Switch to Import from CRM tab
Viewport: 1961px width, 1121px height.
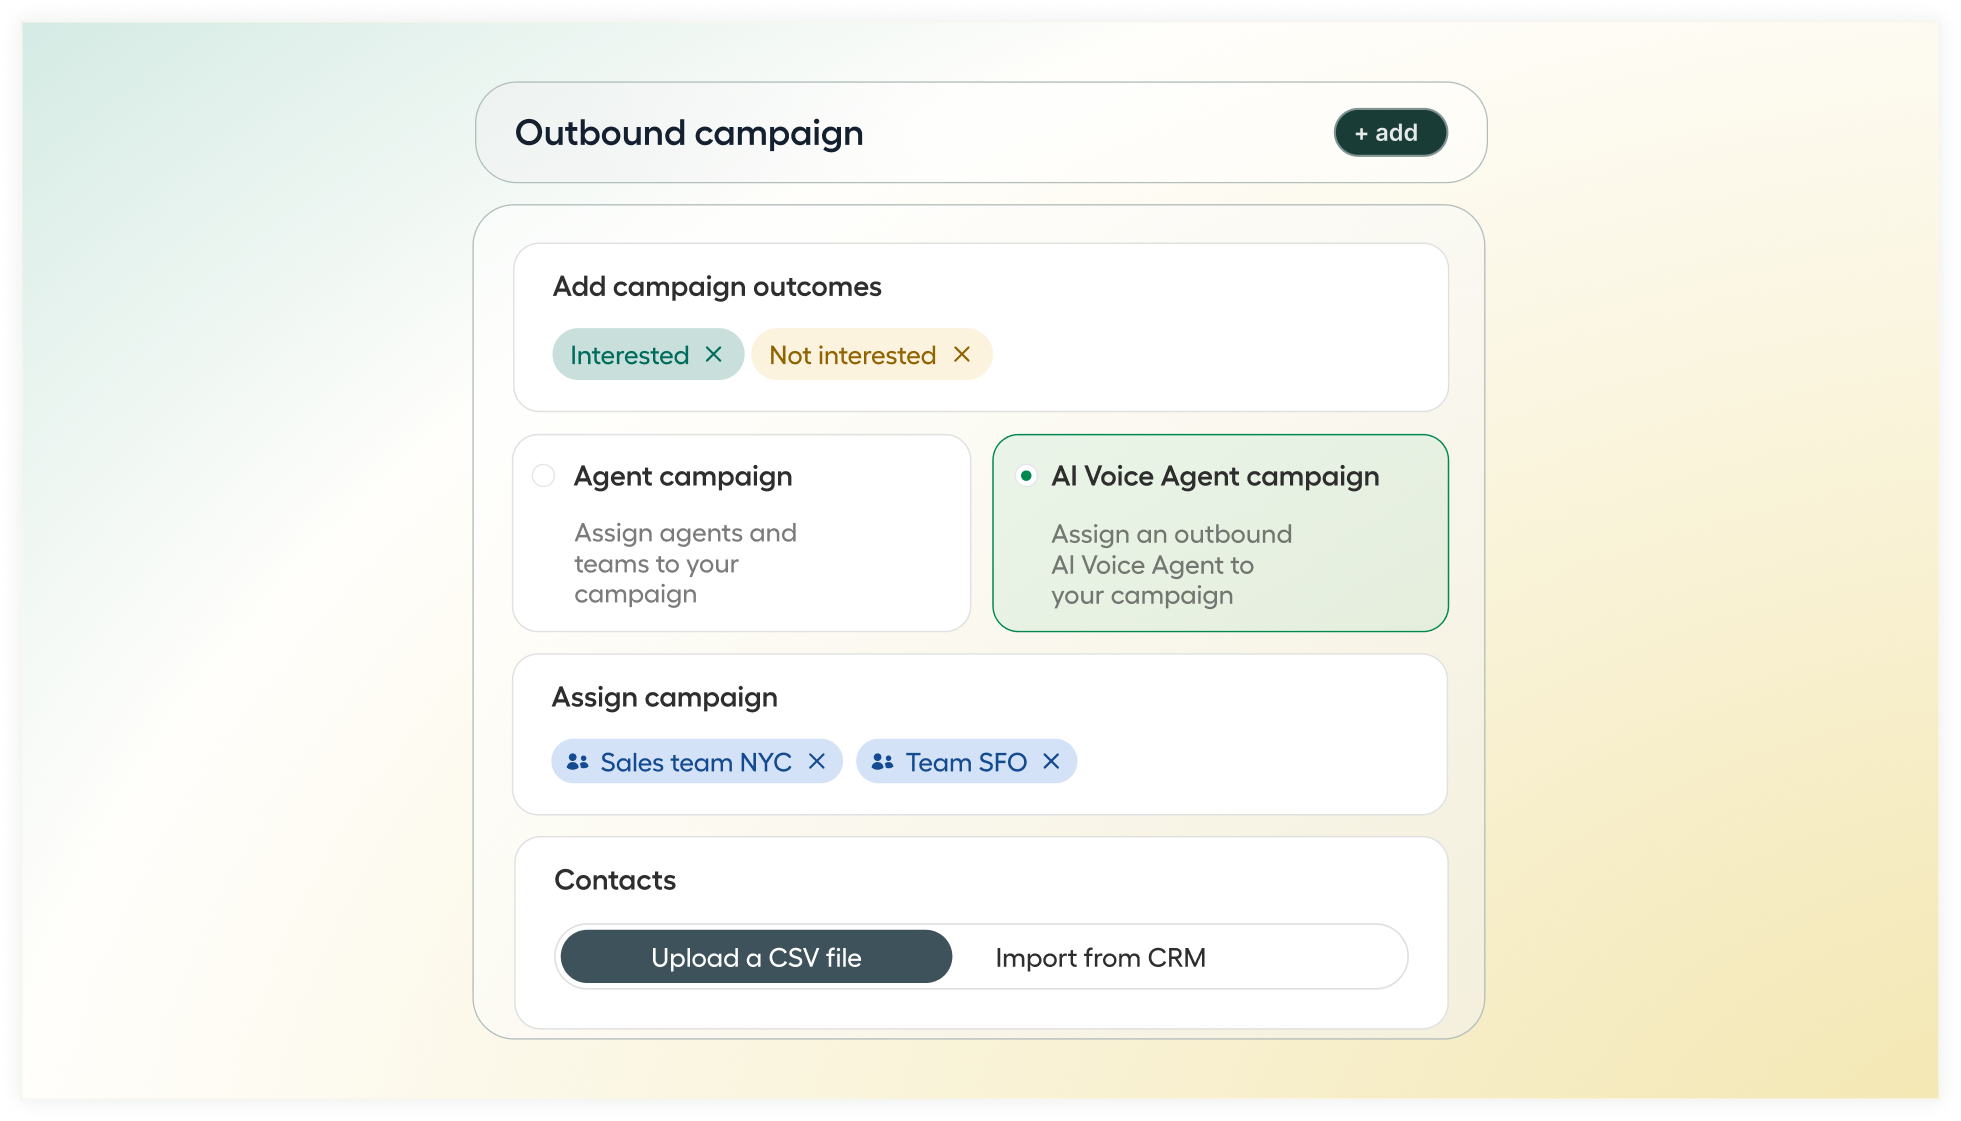pyautogui.click(x=1100, y=958)
